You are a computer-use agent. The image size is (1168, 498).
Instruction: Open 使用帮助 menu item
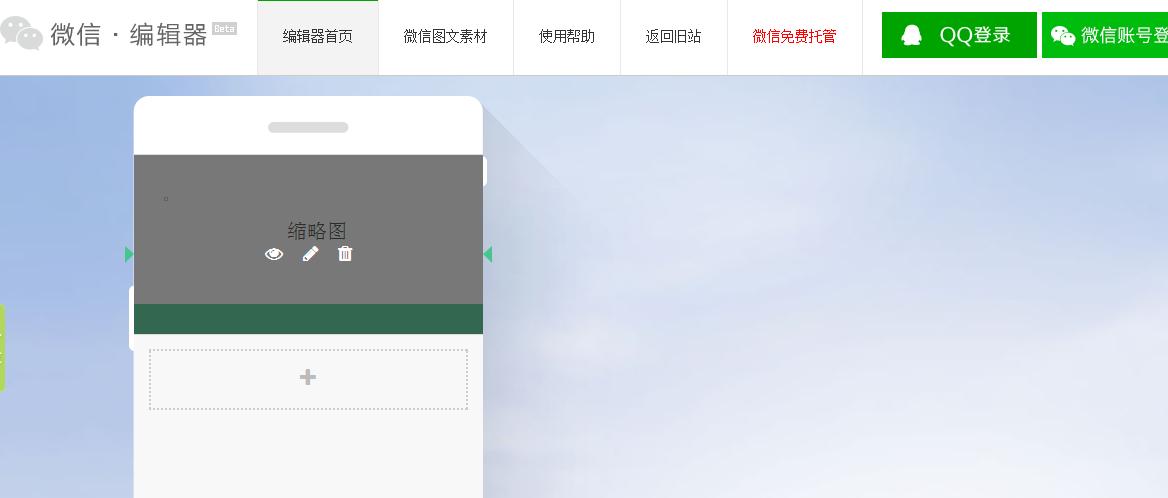pos(567,36)
